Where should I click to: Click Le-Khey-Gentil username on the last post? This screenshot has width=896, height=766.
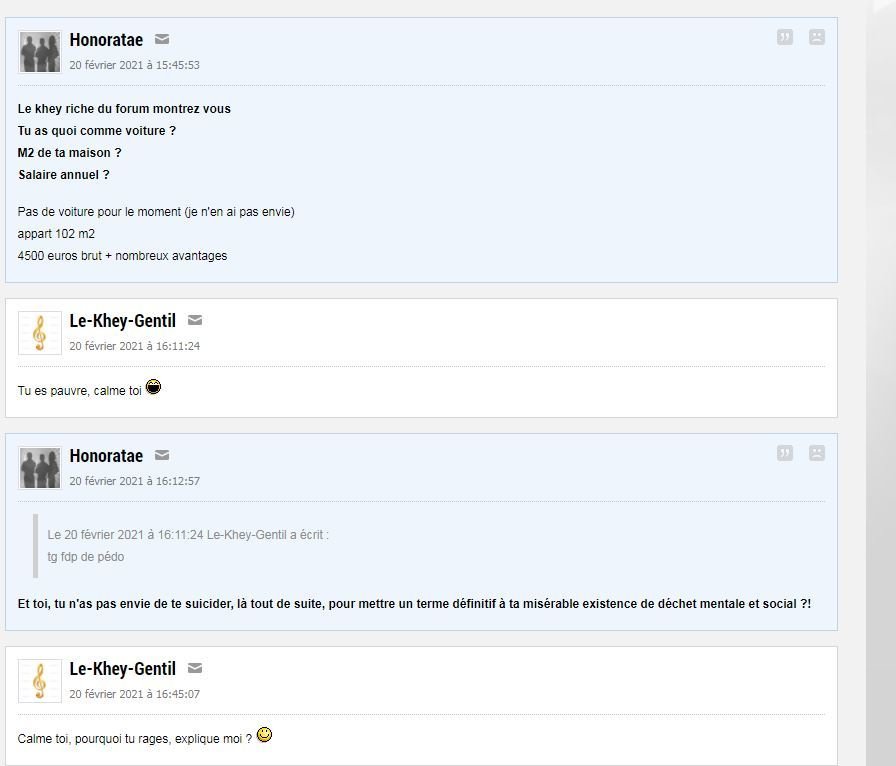click(122, 669)
